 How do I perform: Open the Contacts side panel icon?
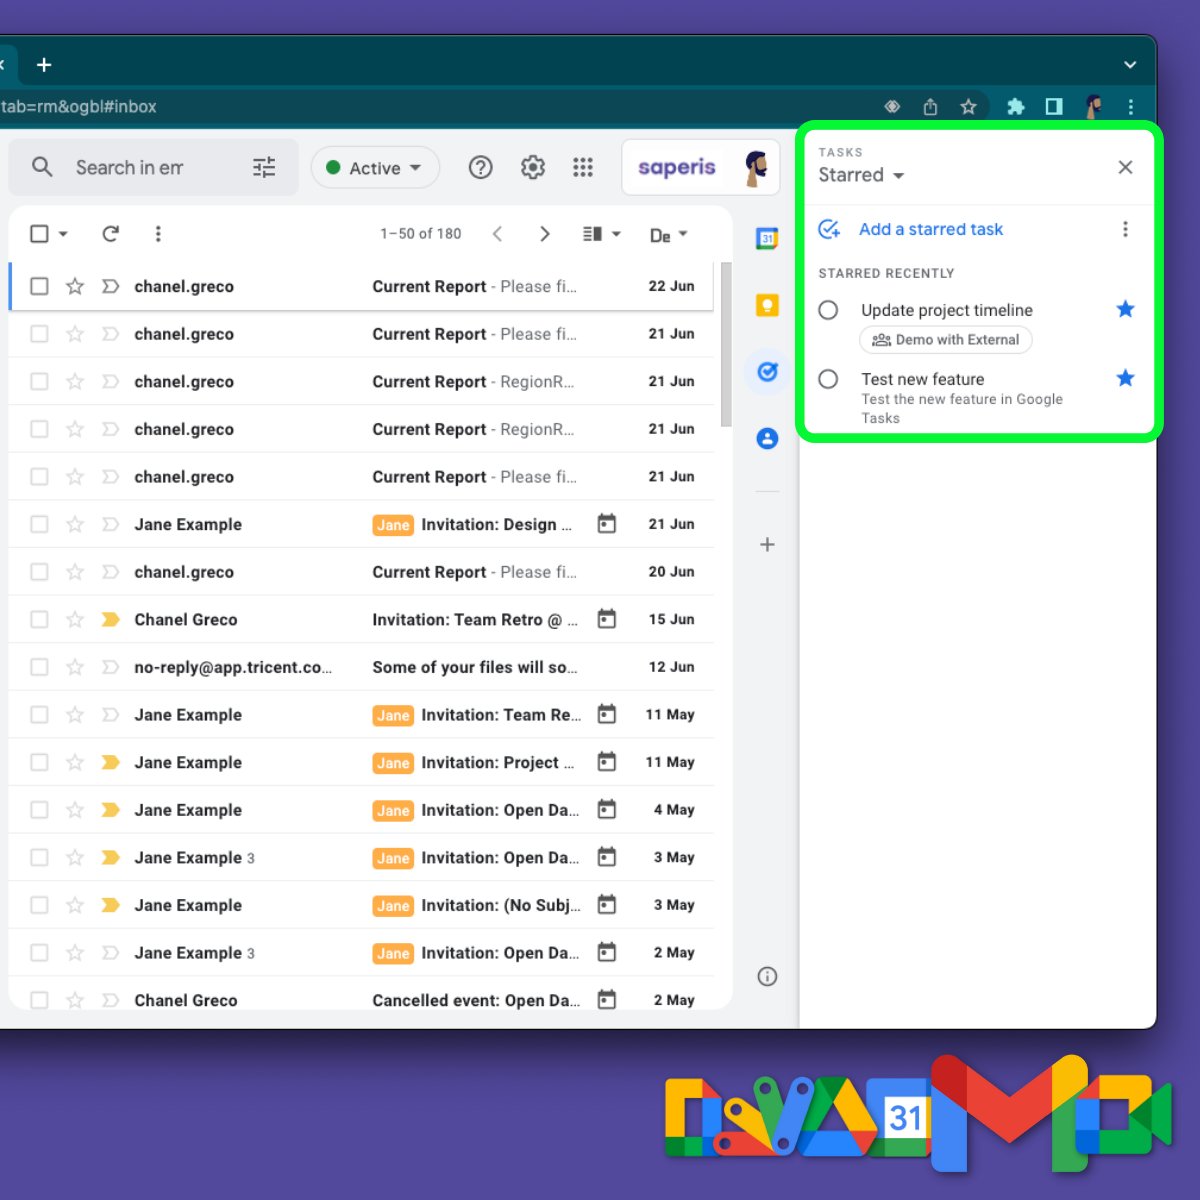767,438
